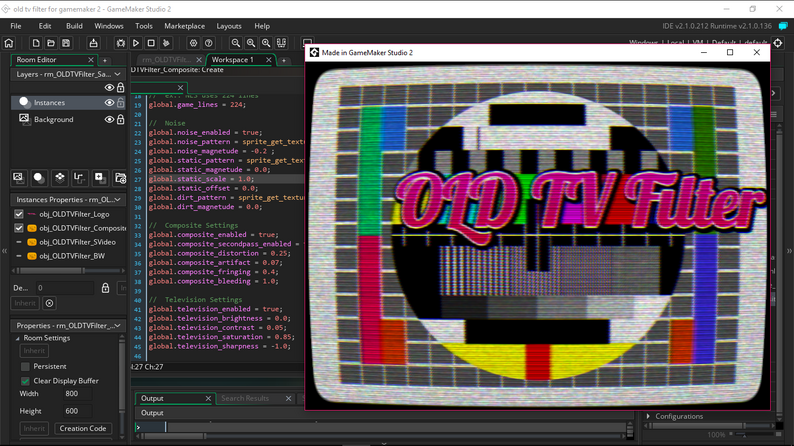Collapse right dock with double chevron
Screen dimensions: 794x446
(789, 251)
